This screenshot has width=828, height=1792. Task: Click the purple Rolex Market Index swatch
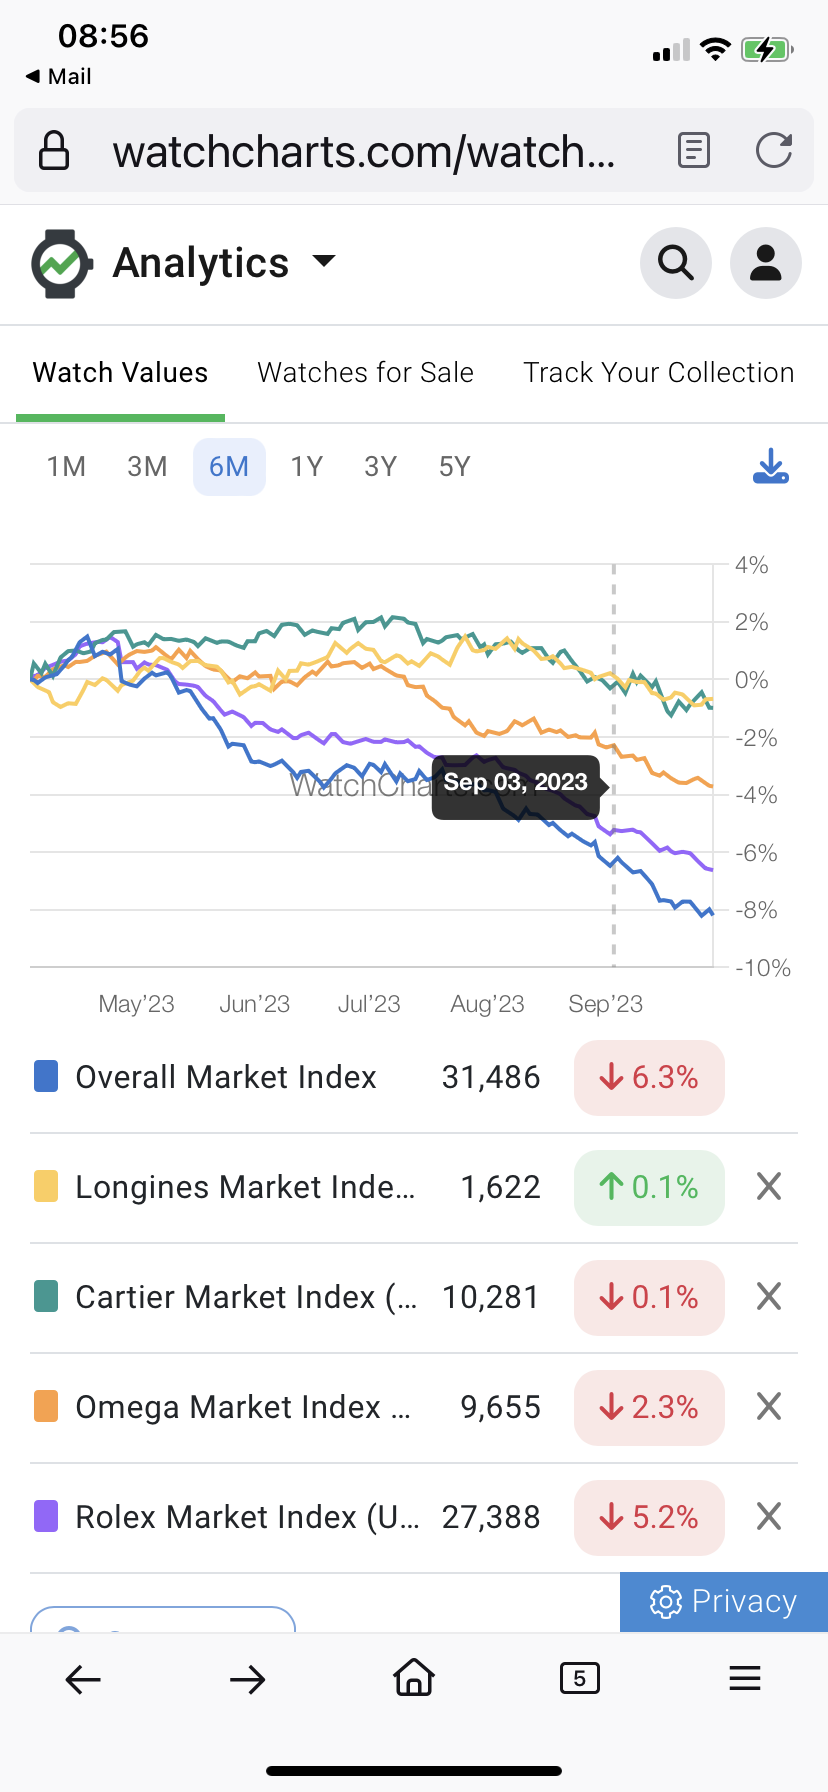(46, 1516)
